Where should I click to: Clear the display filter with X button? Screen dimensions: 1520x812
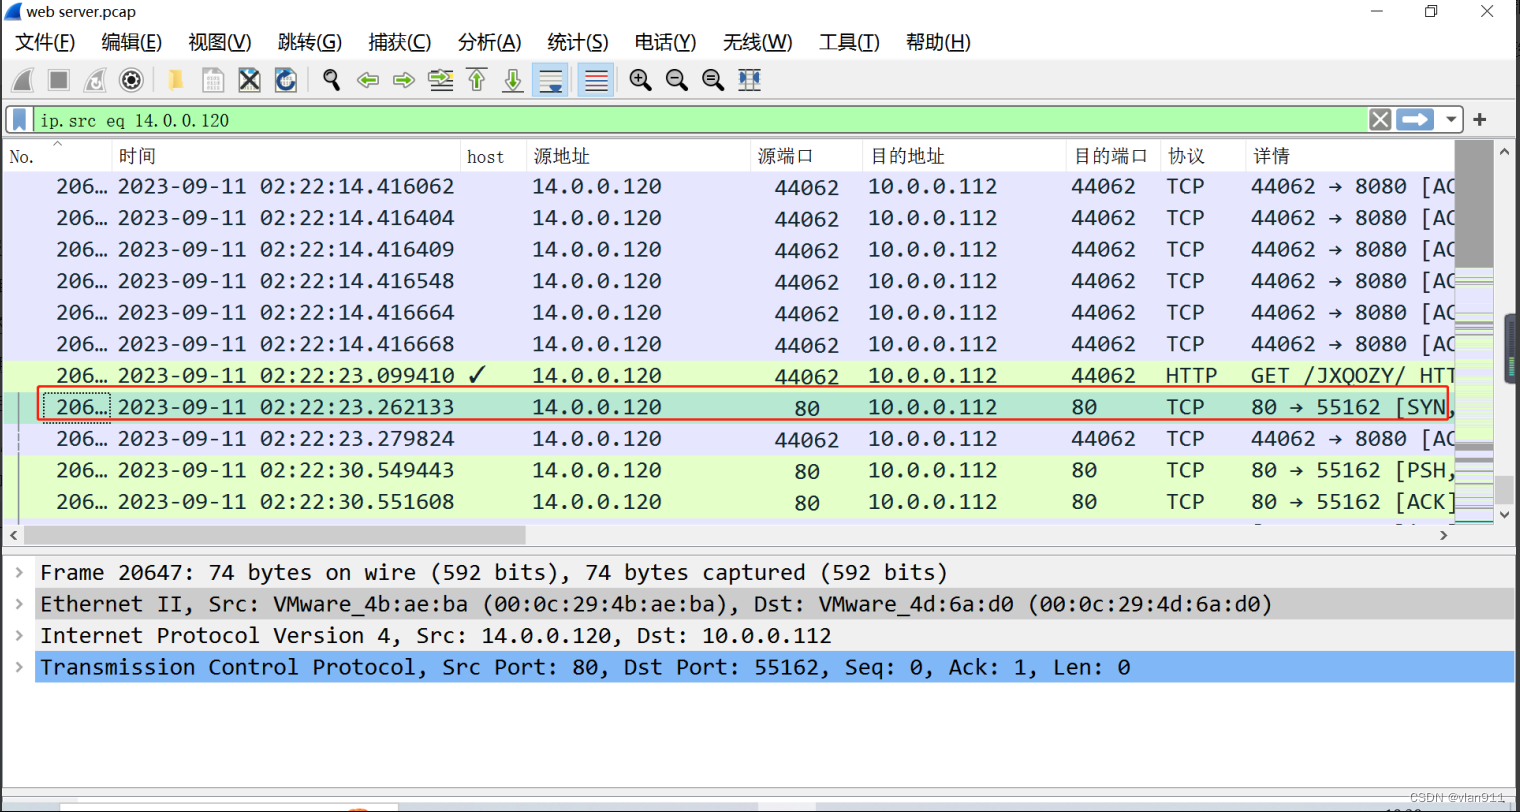coord(1380,120)
